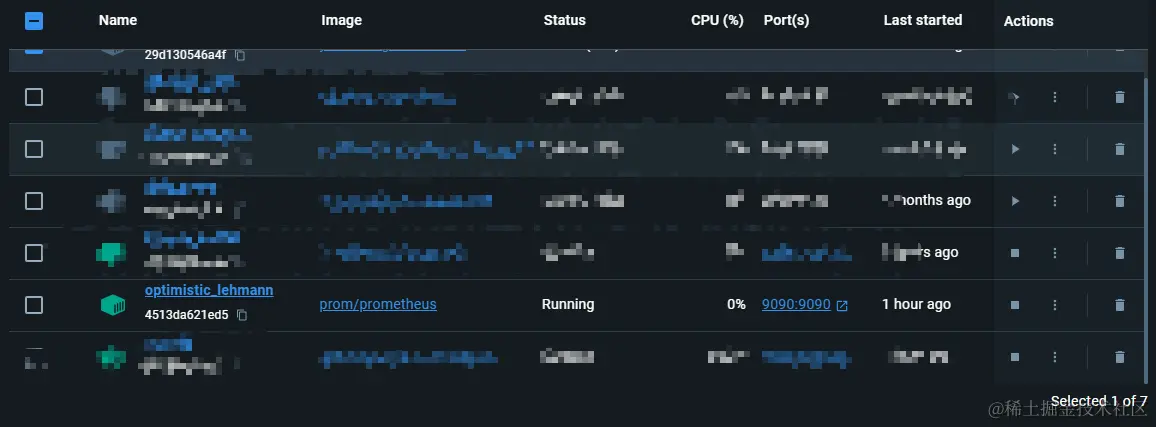The image size is (1156, 427).
Task: Click the 'Running' status of optimistic_lehmann
Action: 568,305
